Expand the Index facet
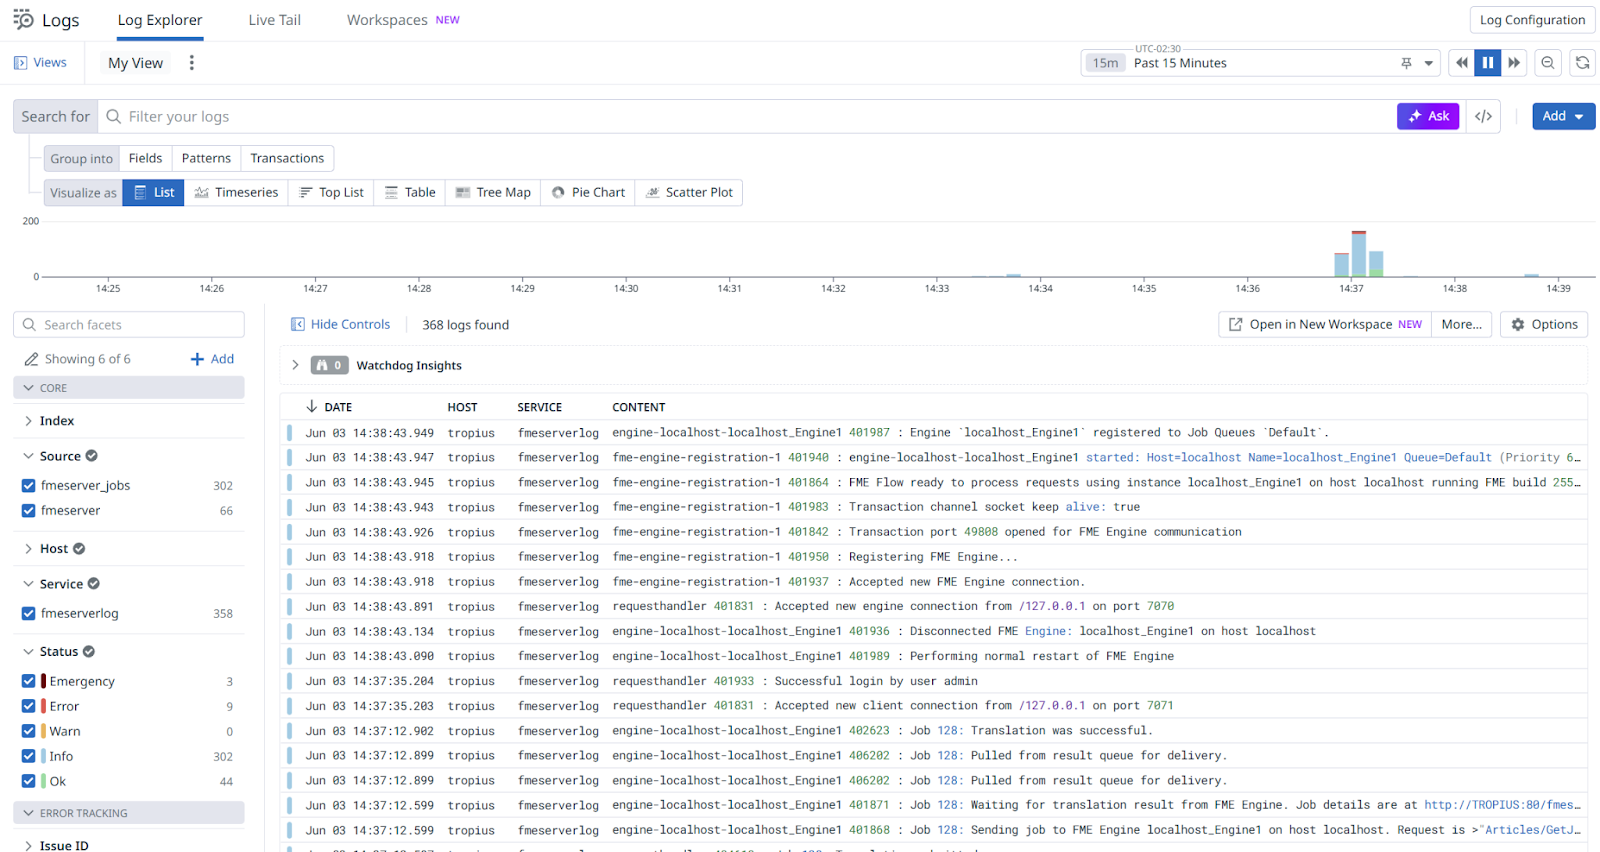The image size is (1600, 852). (x=28, y=421)
